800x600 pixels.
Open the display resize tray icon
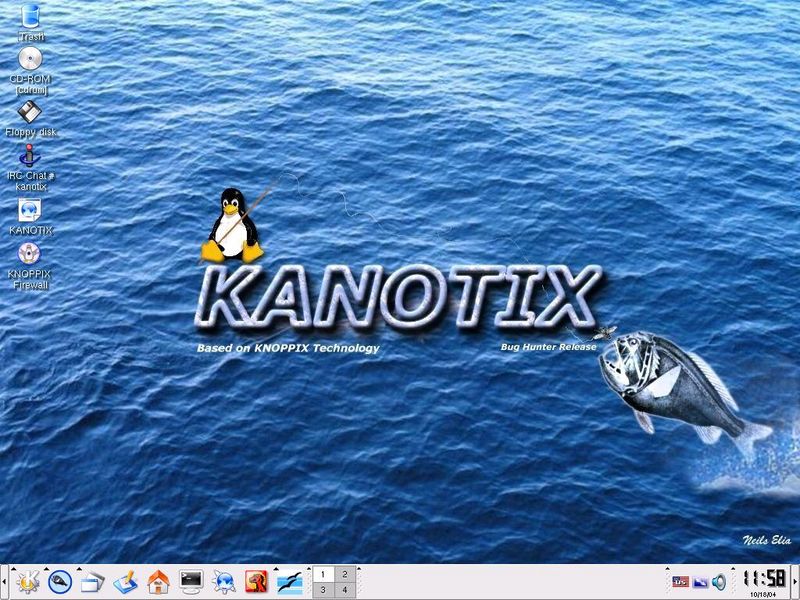[700, 582]
